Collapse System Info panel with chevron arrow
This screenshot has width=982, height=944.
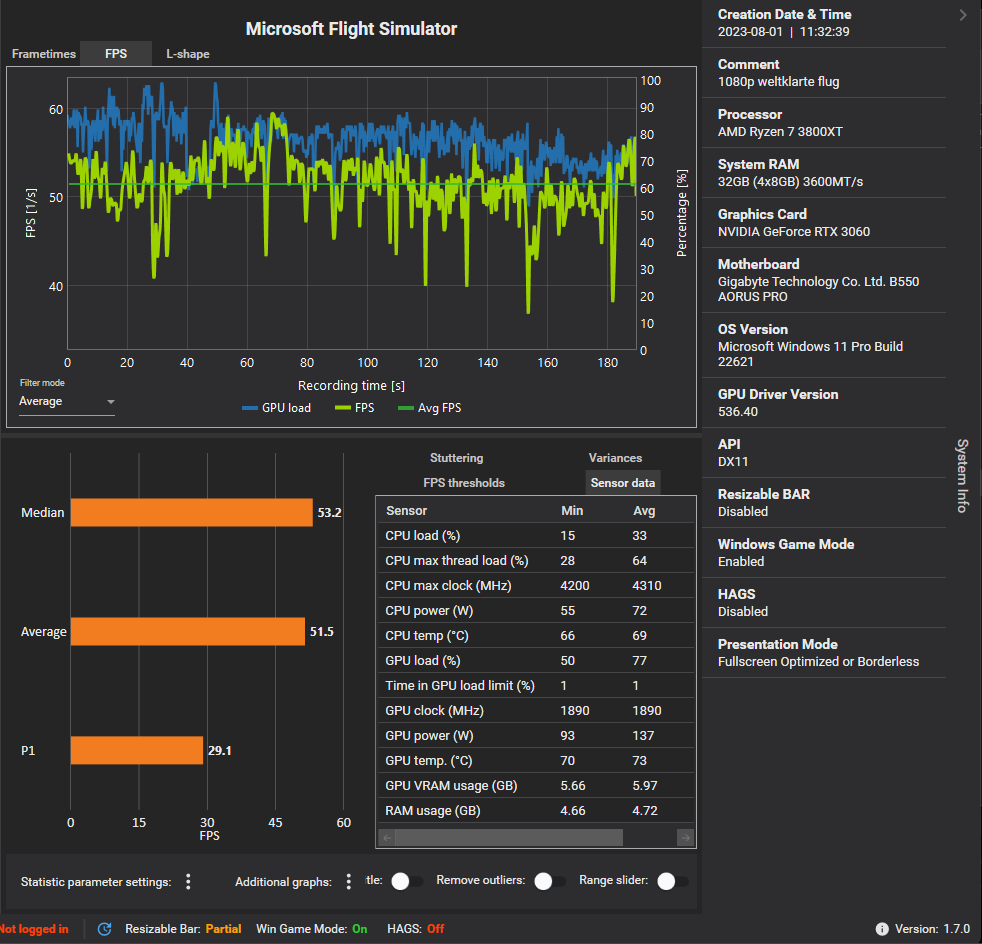pyautogui.click(x=963, y=15)
